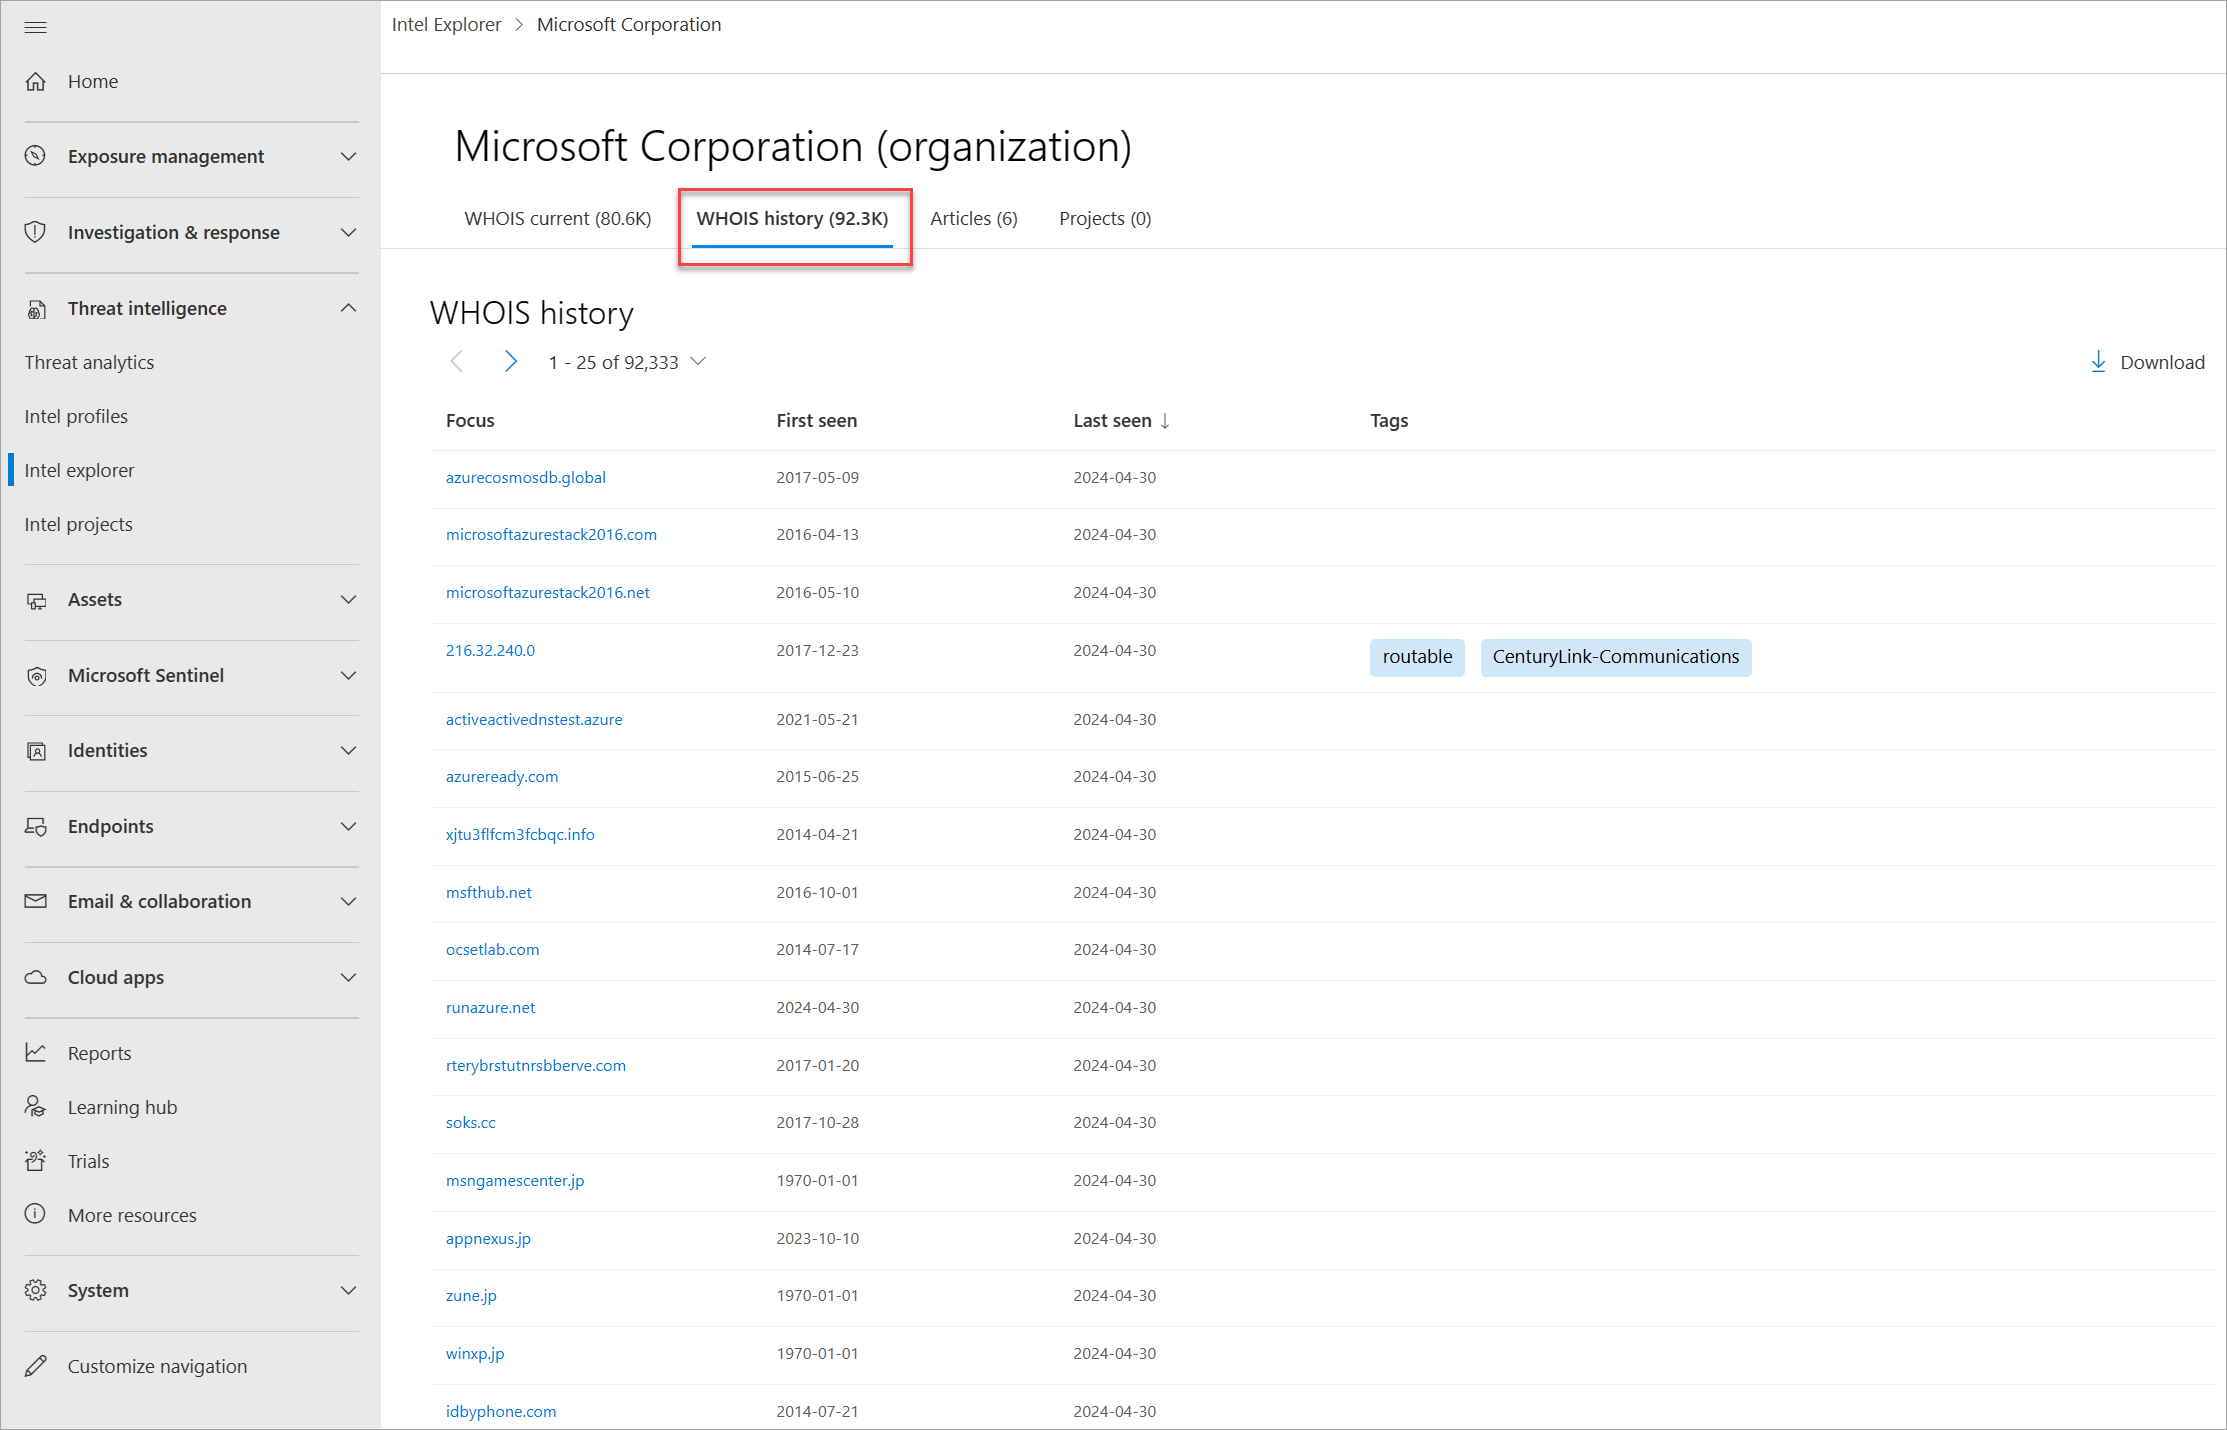Expand the Microsoft Sentinel section
This screenshot has height=1430, width=2227.
[x=348, y=676]
